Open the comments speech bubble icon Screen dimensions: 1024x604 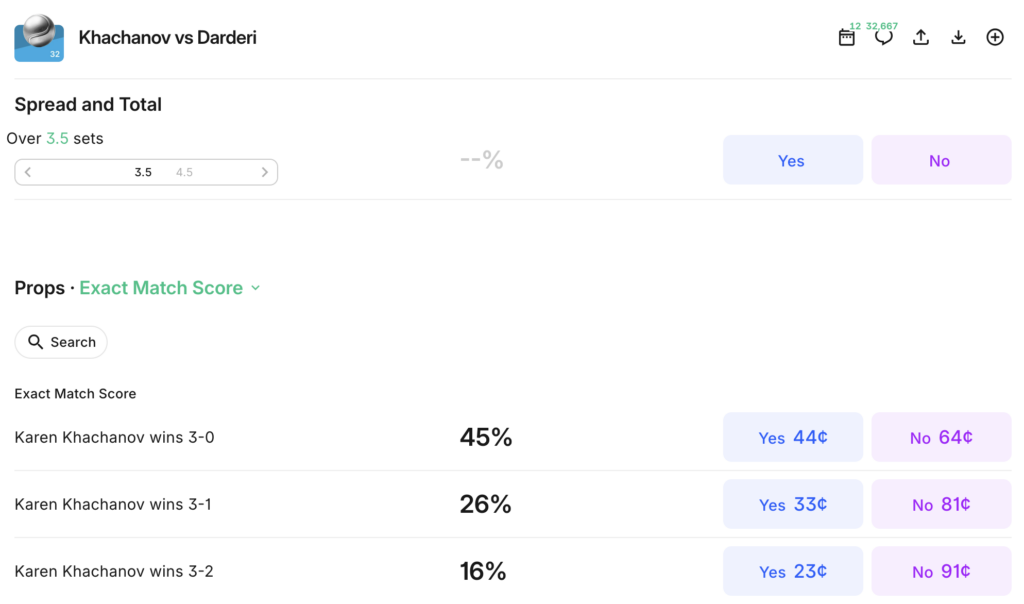[884, 38]
